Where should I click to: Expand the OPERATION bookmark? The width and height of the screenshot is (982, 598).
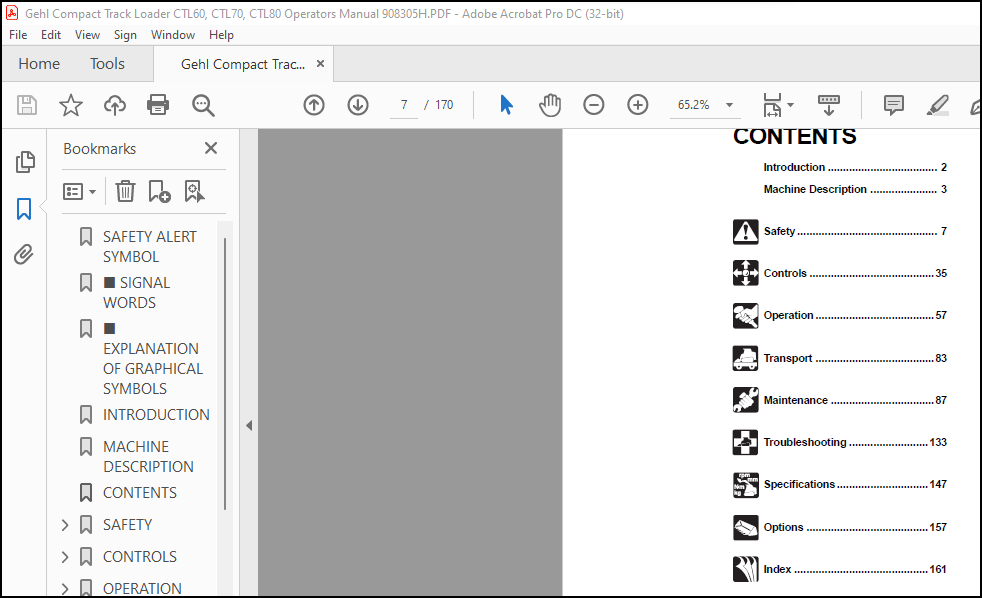(65, 588)
